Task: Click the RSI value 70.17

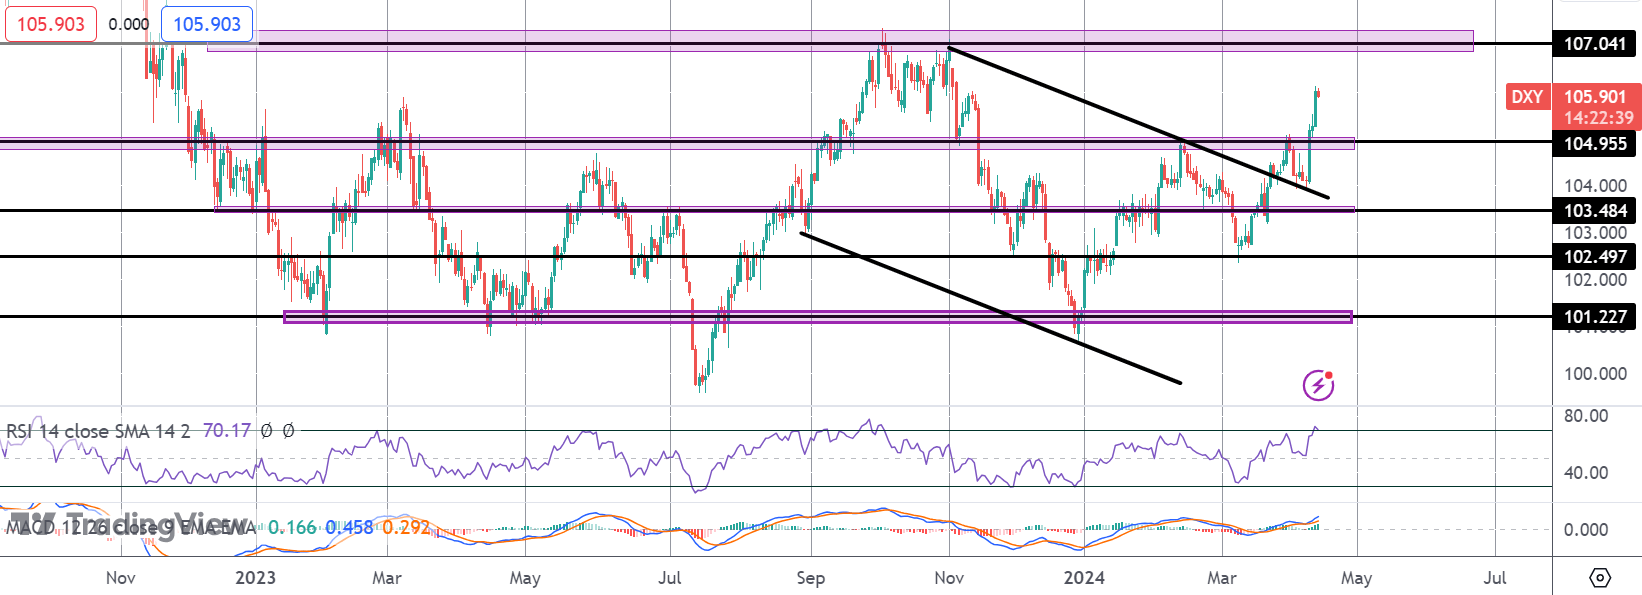Action: pos(227,431)
